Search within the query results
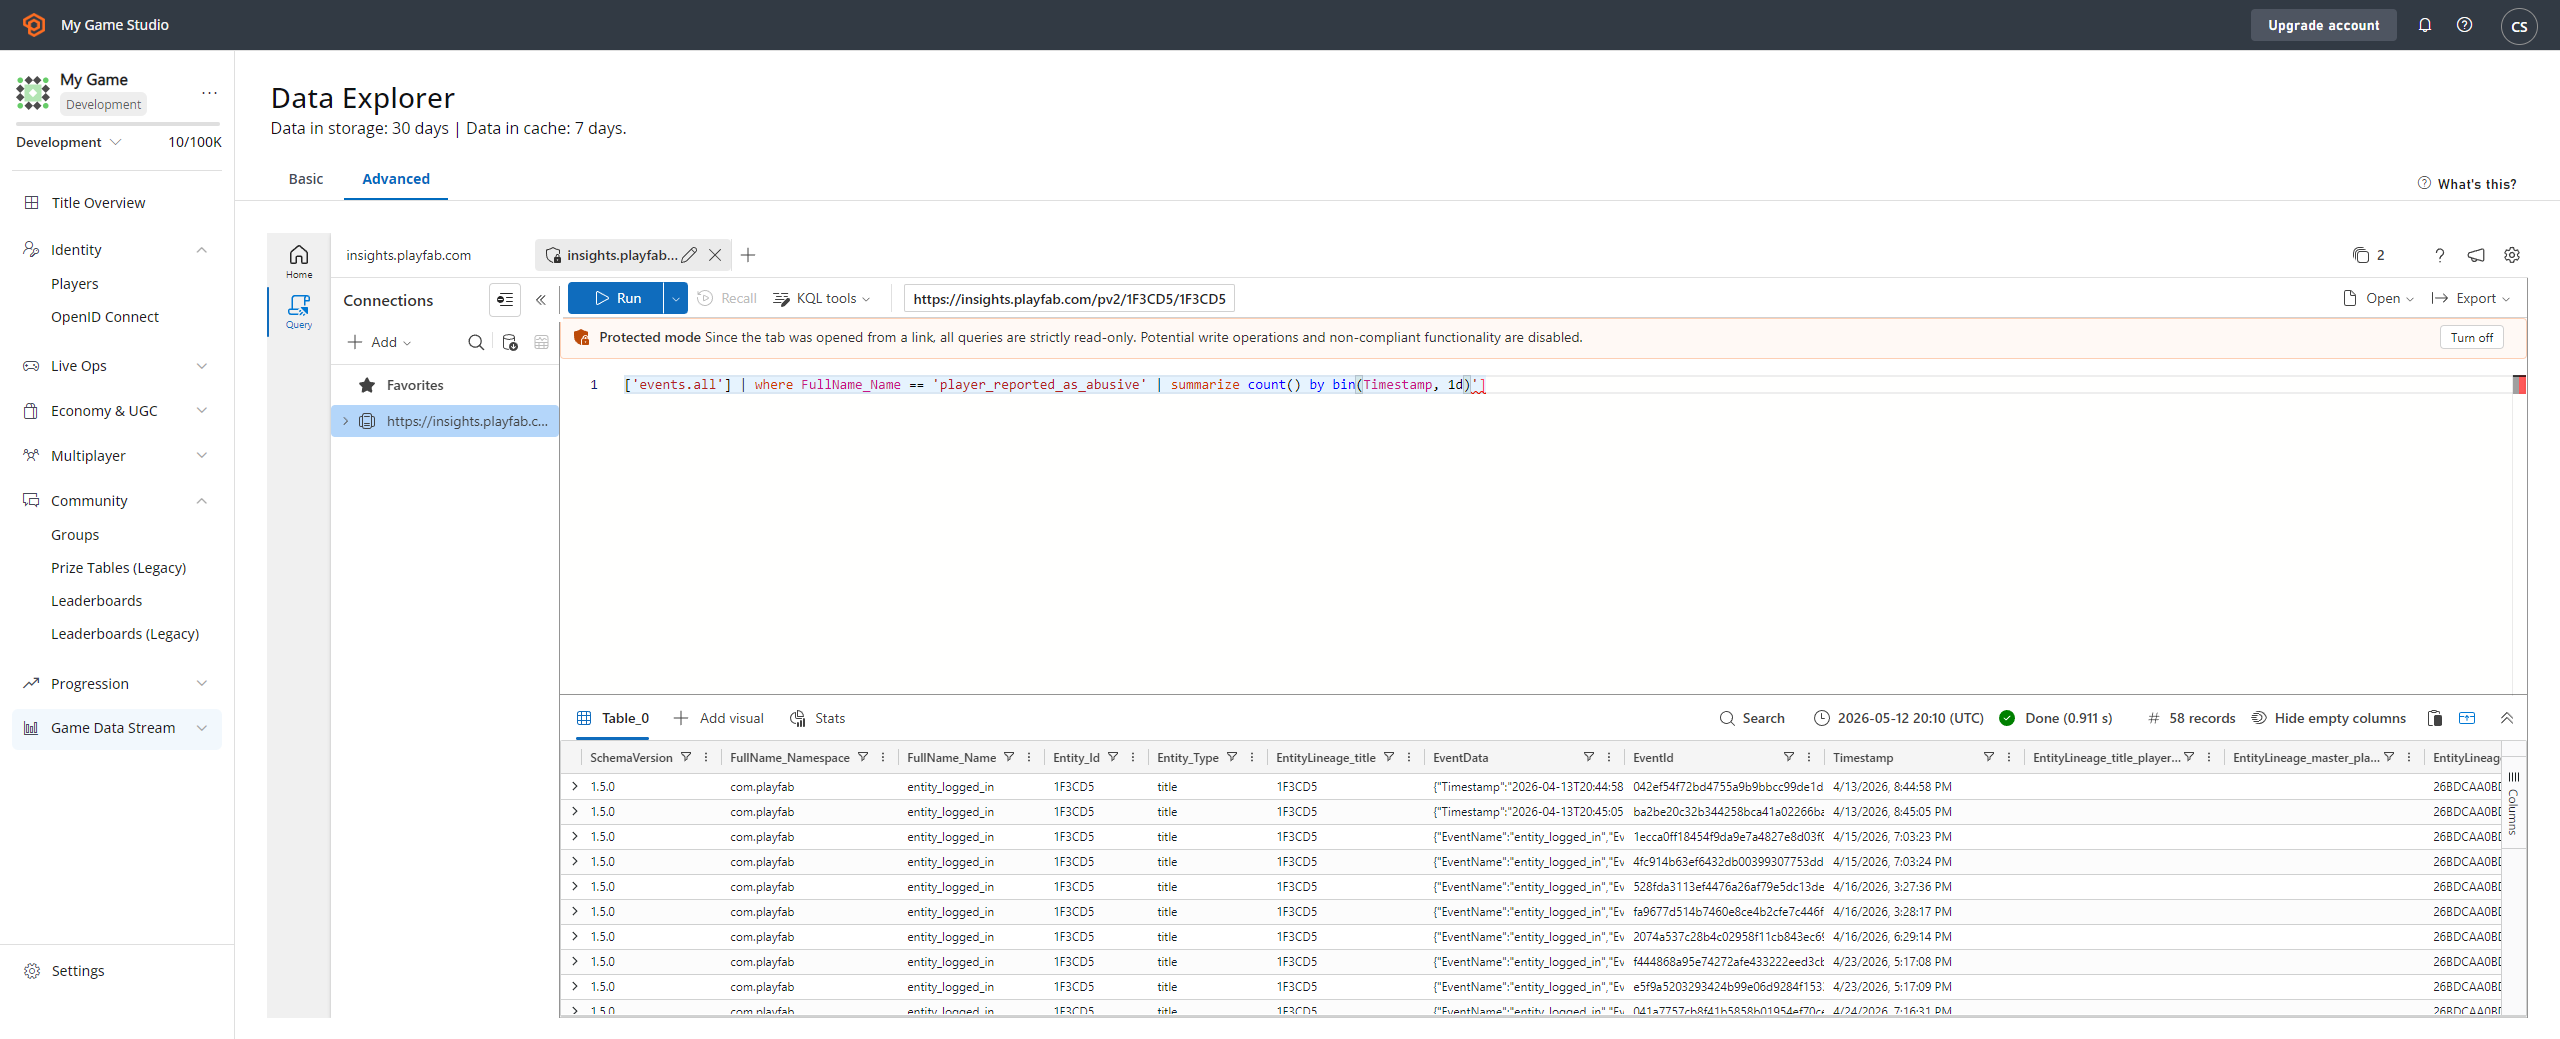 pyautogui.click(x=1752, y=718)
